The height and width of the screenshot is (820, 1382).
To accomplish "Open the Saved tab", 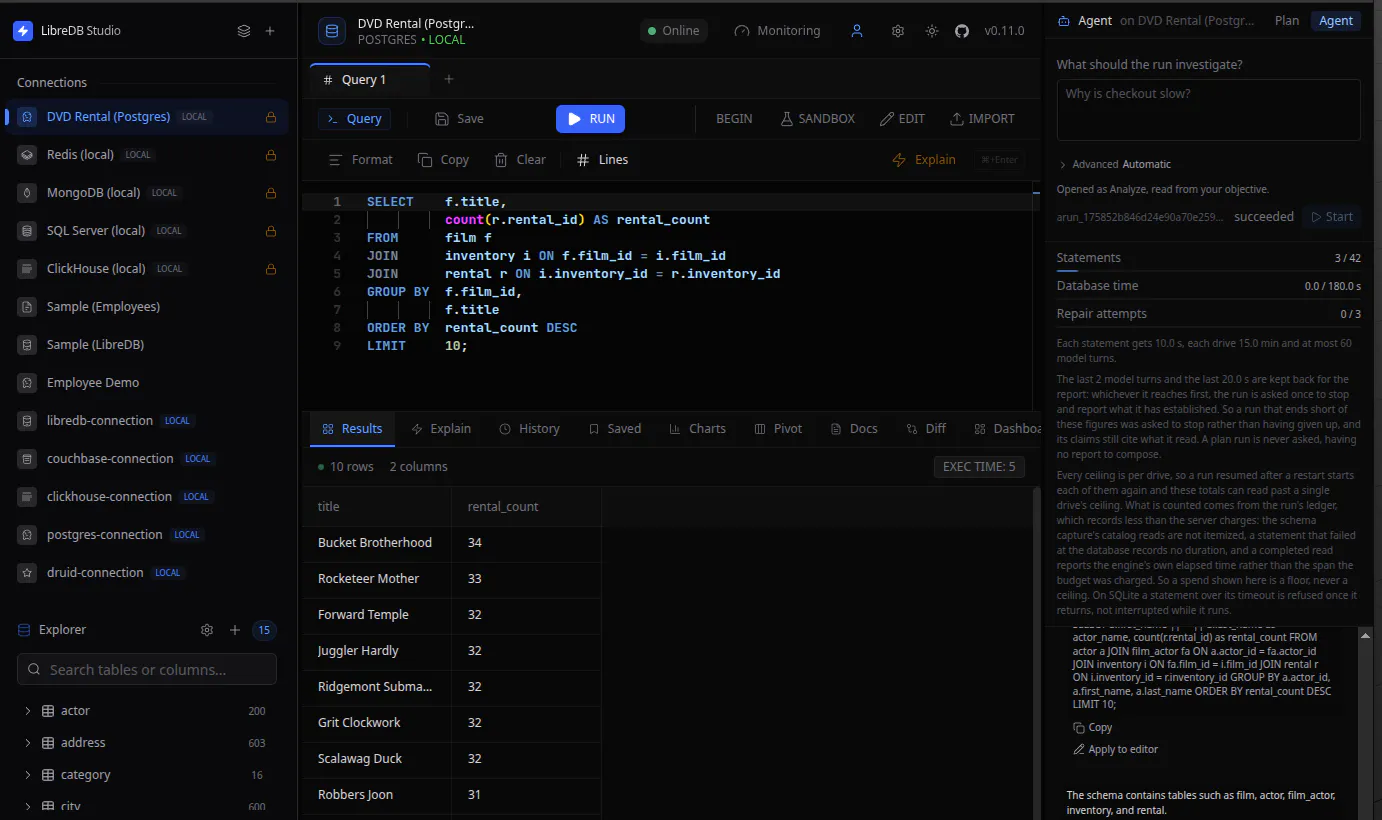I will click(615, 429).
